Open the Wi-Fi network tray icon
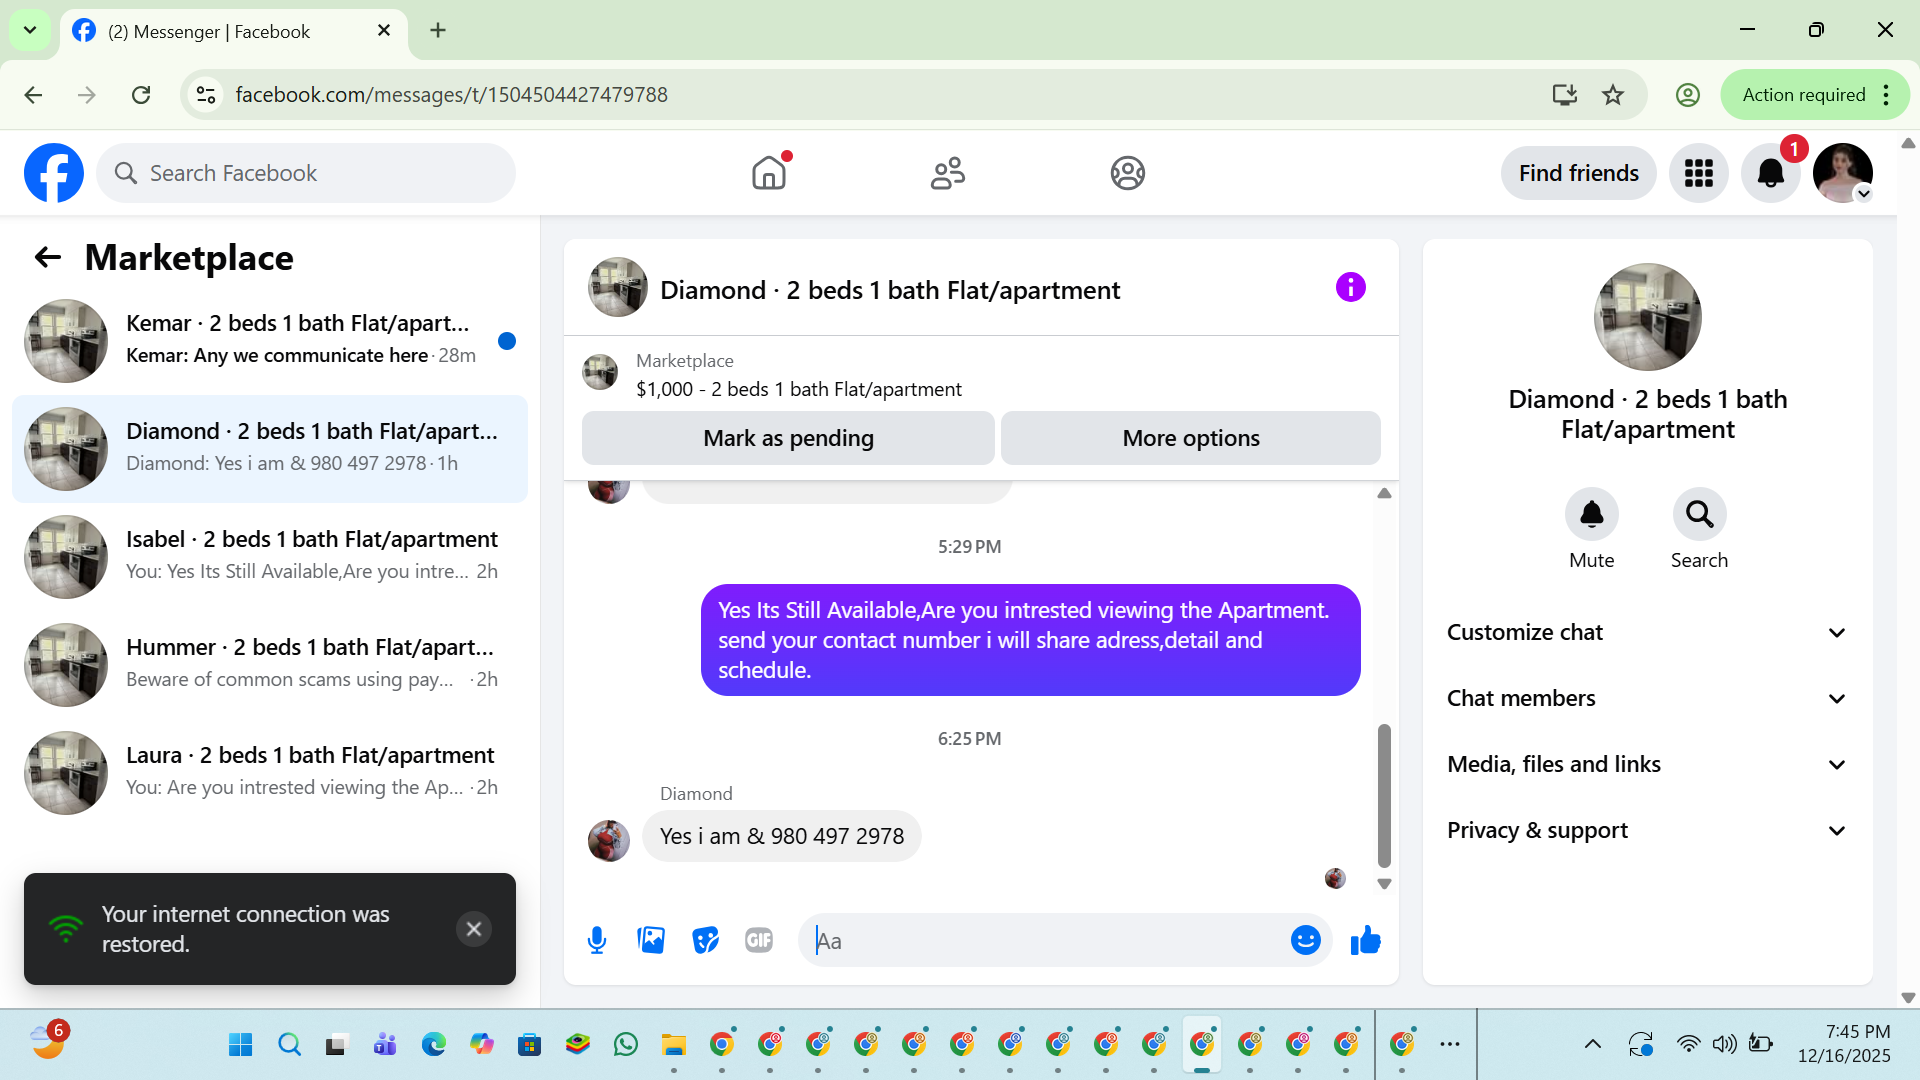1920x1080 pixels. coord(1688,1044)
